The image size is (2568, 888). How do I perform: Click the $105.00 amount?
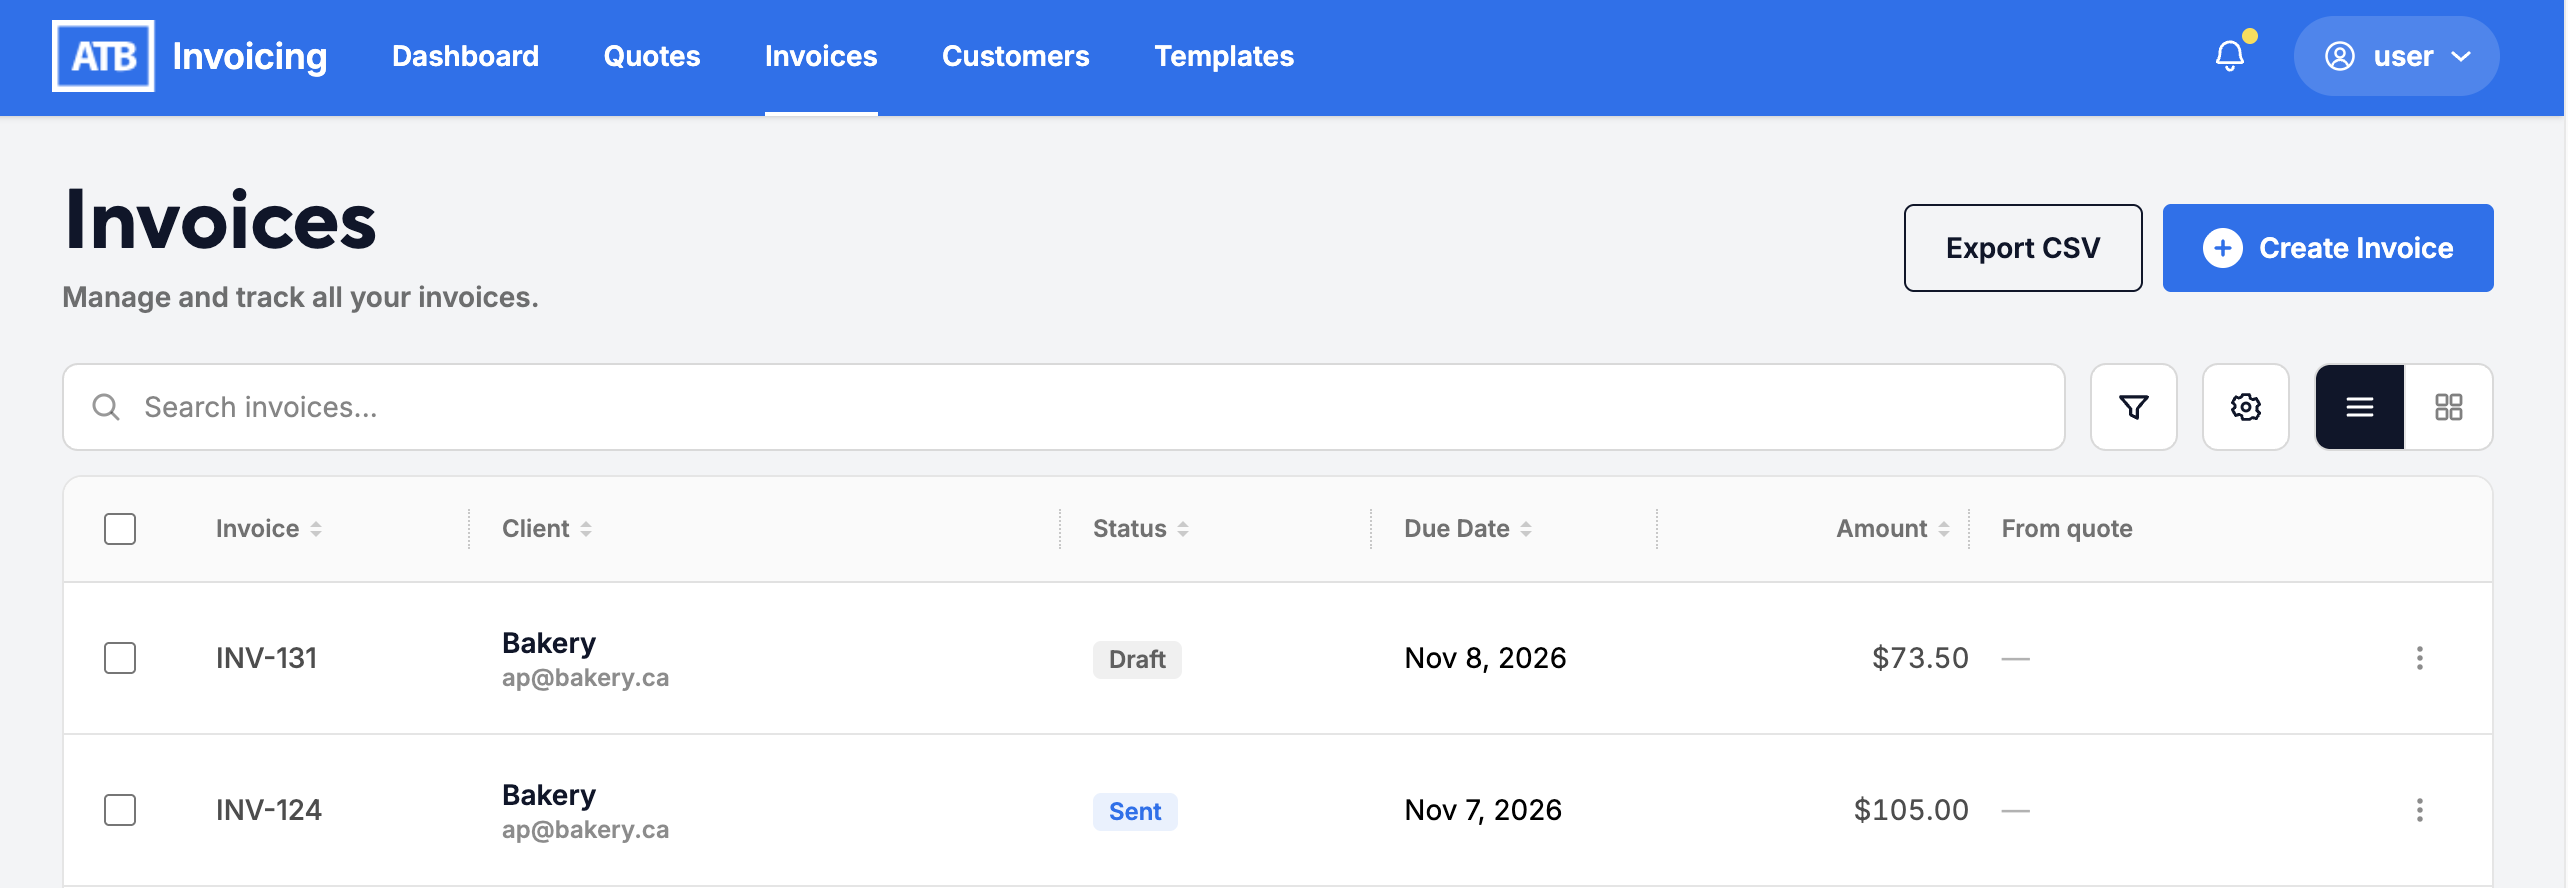(x=1911, y=810)
